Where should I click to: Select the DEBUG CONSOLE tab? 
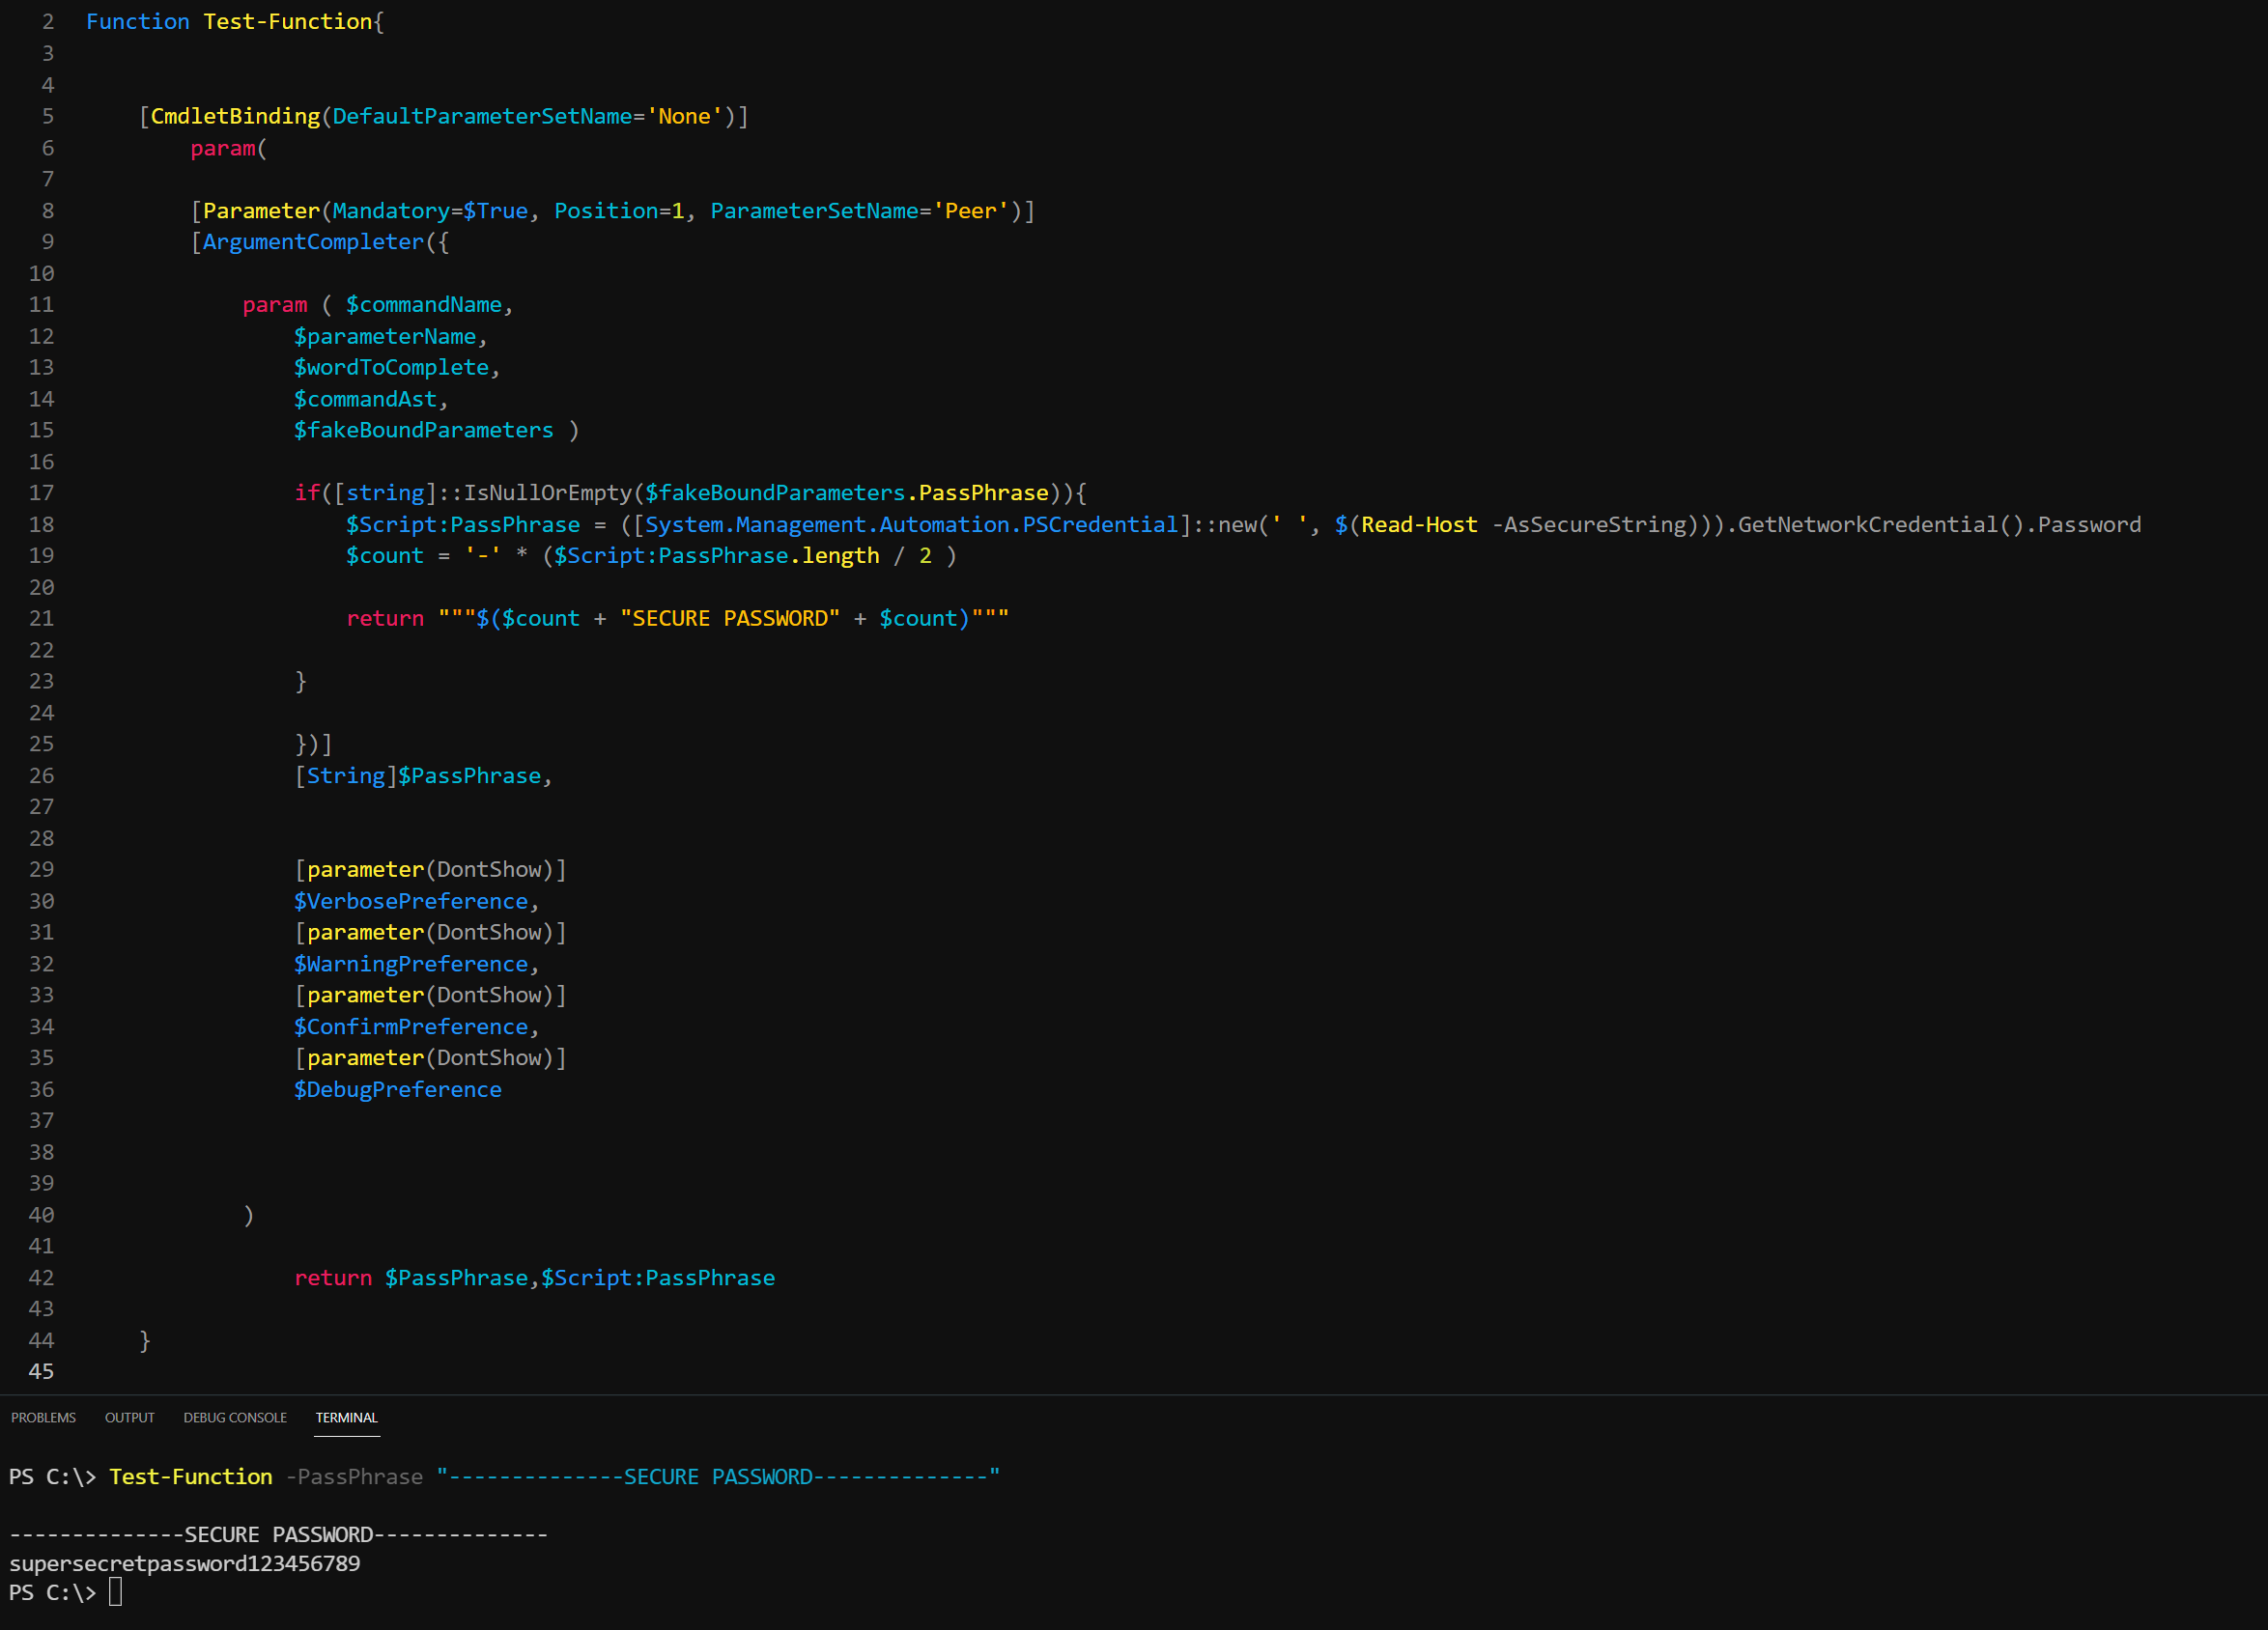pyautogui.click(x=235, y=1417)
